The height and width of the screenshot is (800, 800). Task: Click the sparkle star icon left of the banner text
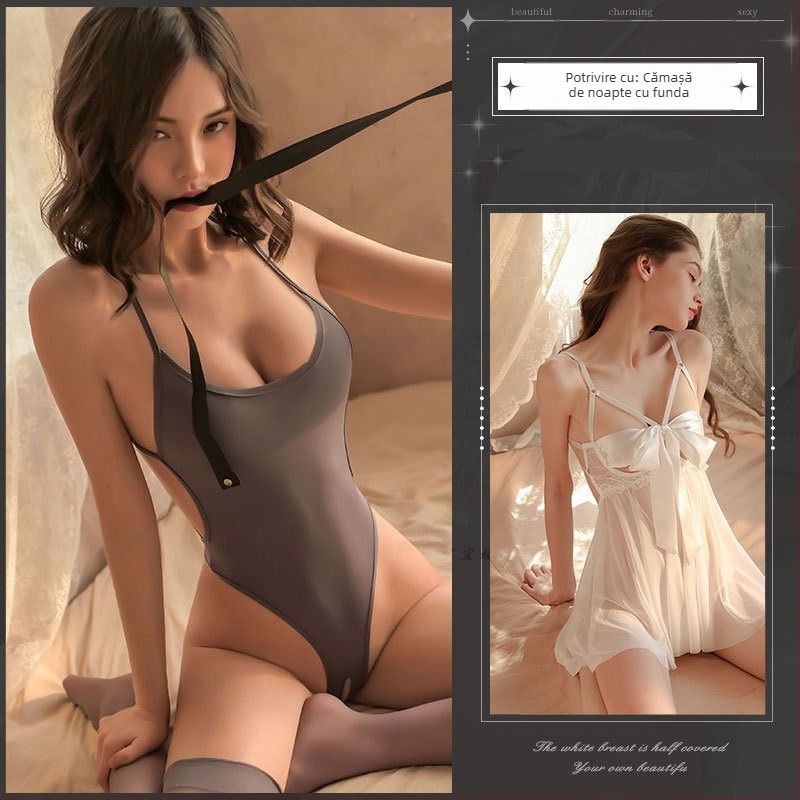click(511, 84)
